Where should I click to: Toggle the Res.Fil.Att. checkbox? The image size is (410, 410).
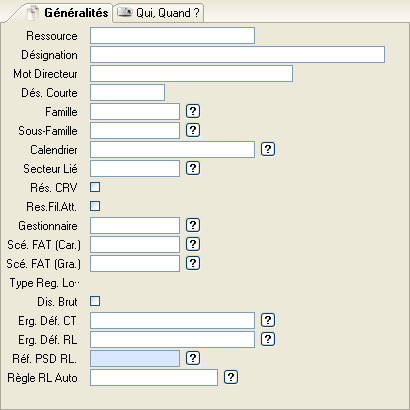pos(95,206)
